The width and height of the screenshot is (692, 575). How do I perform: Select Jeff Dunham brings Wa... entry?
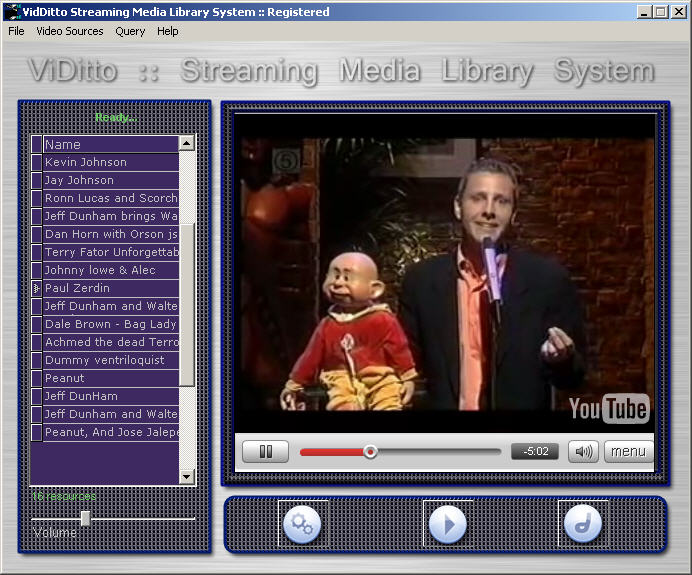pos(111,216)
